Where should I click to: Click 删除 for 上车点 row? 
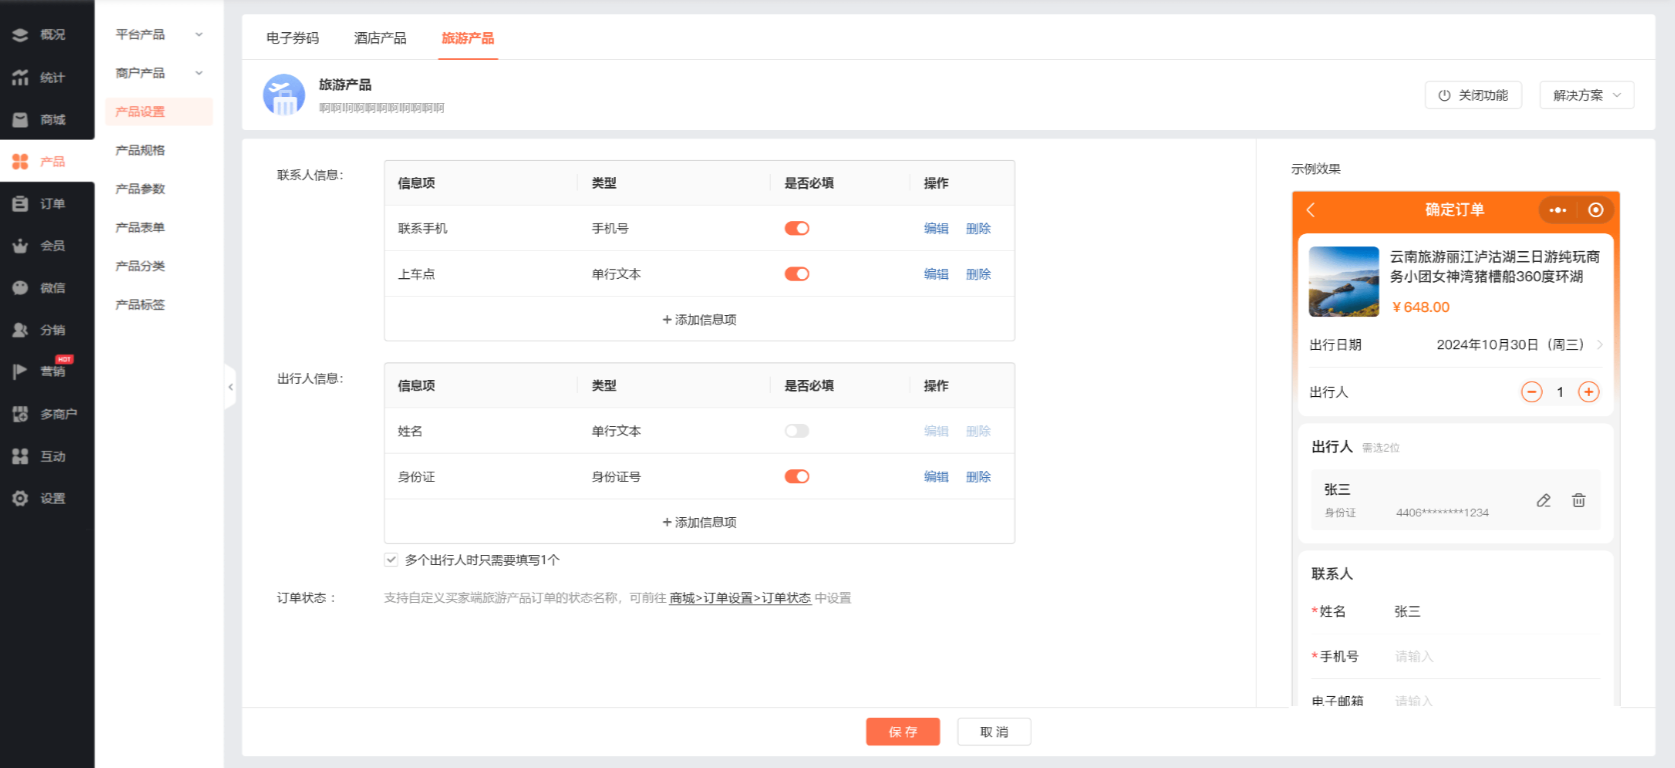pos(978,274)
